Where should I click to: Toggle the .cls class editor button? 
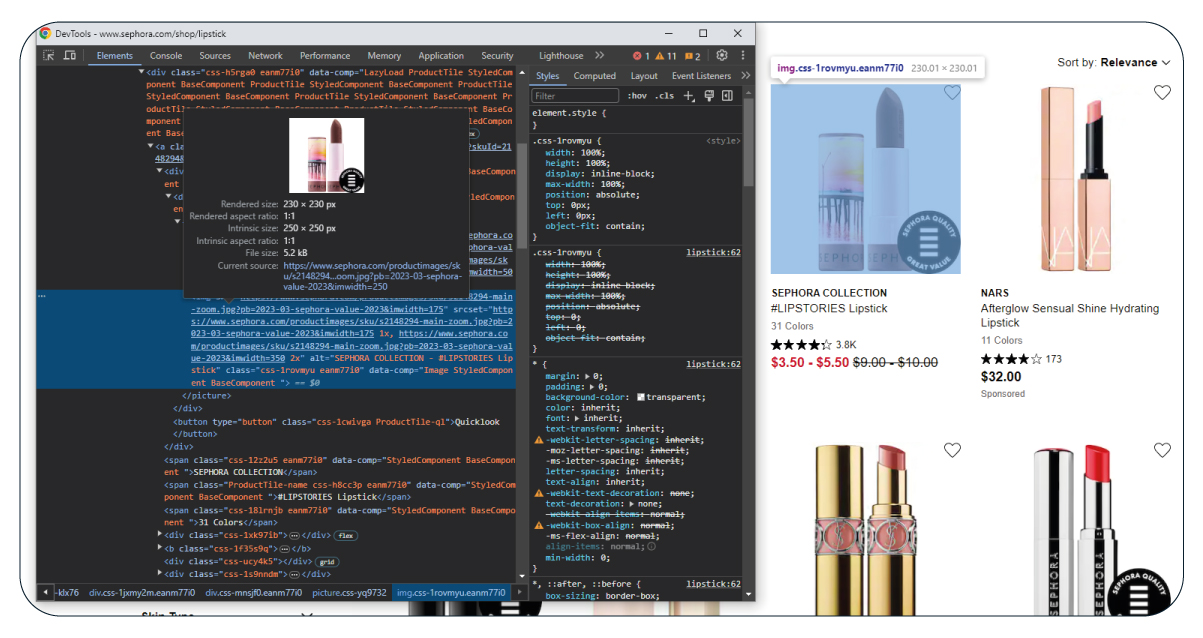[664, 96]
